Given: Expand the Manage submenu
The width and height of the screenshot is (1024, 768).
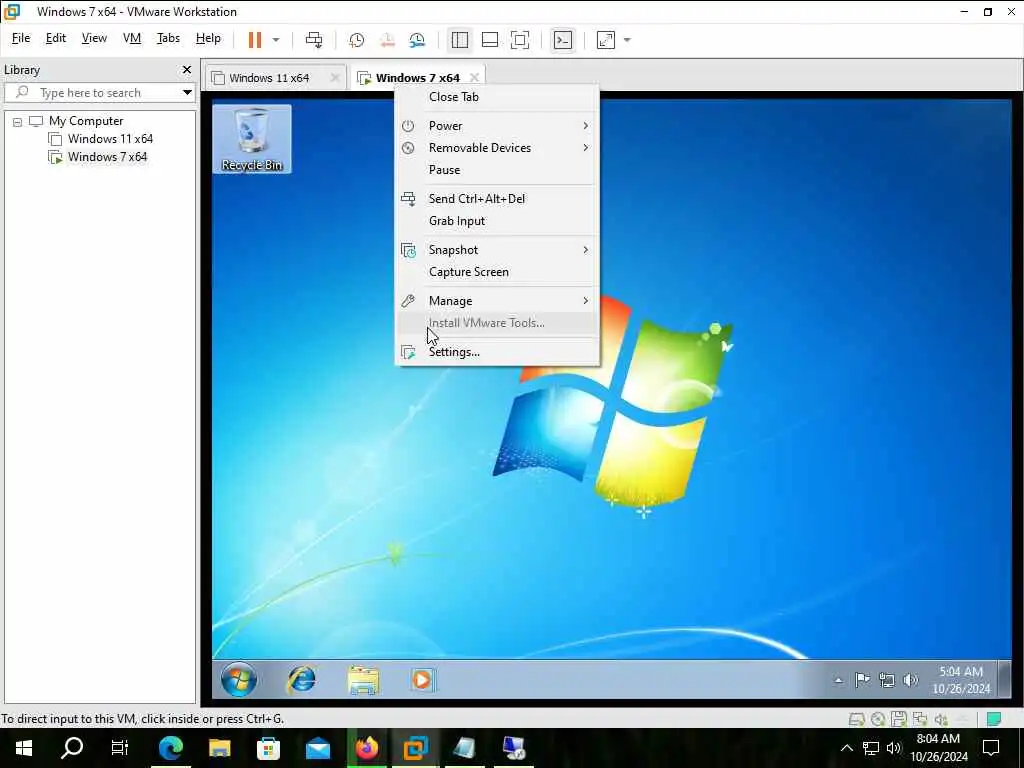Looking at the screenshot, I should coord(498,300).
